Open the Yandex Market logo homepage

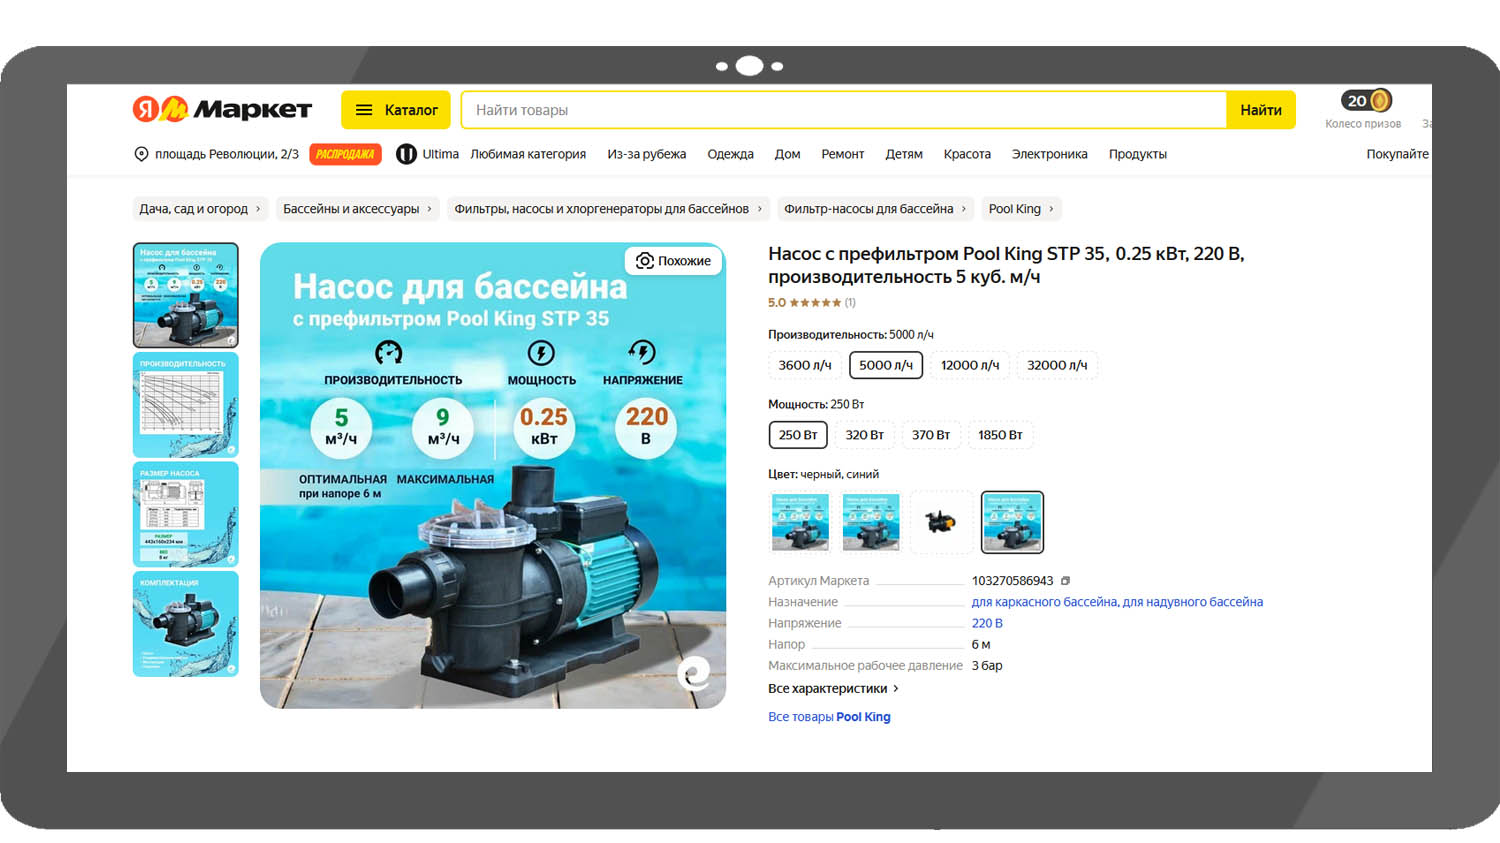(x=222, y=109)
